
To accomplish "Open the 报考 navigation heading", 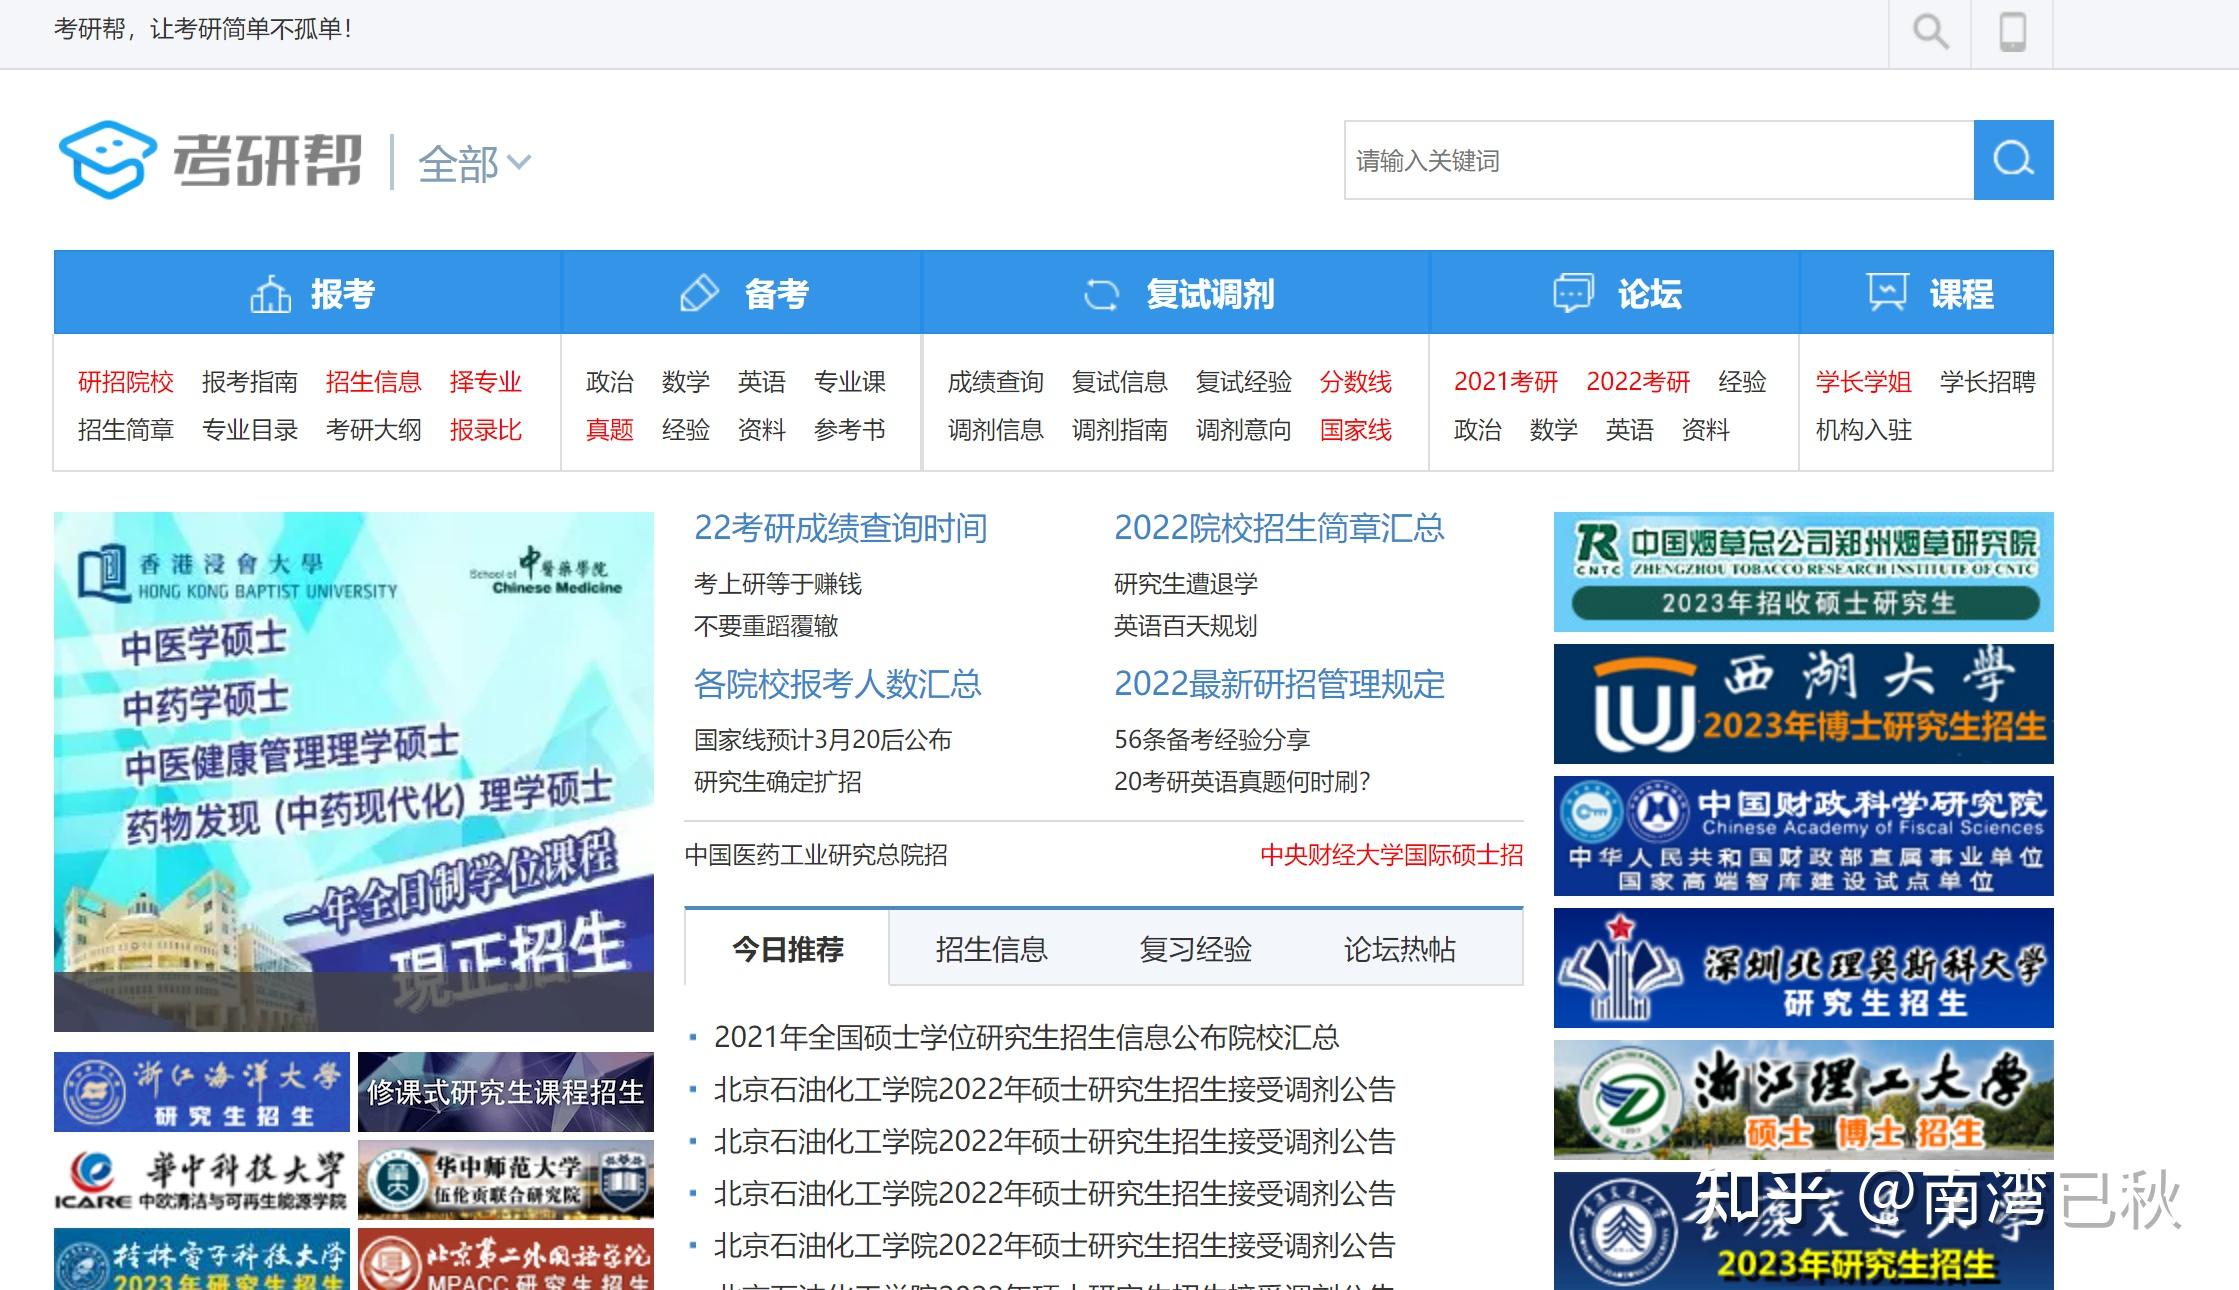I will pos(342,294).
